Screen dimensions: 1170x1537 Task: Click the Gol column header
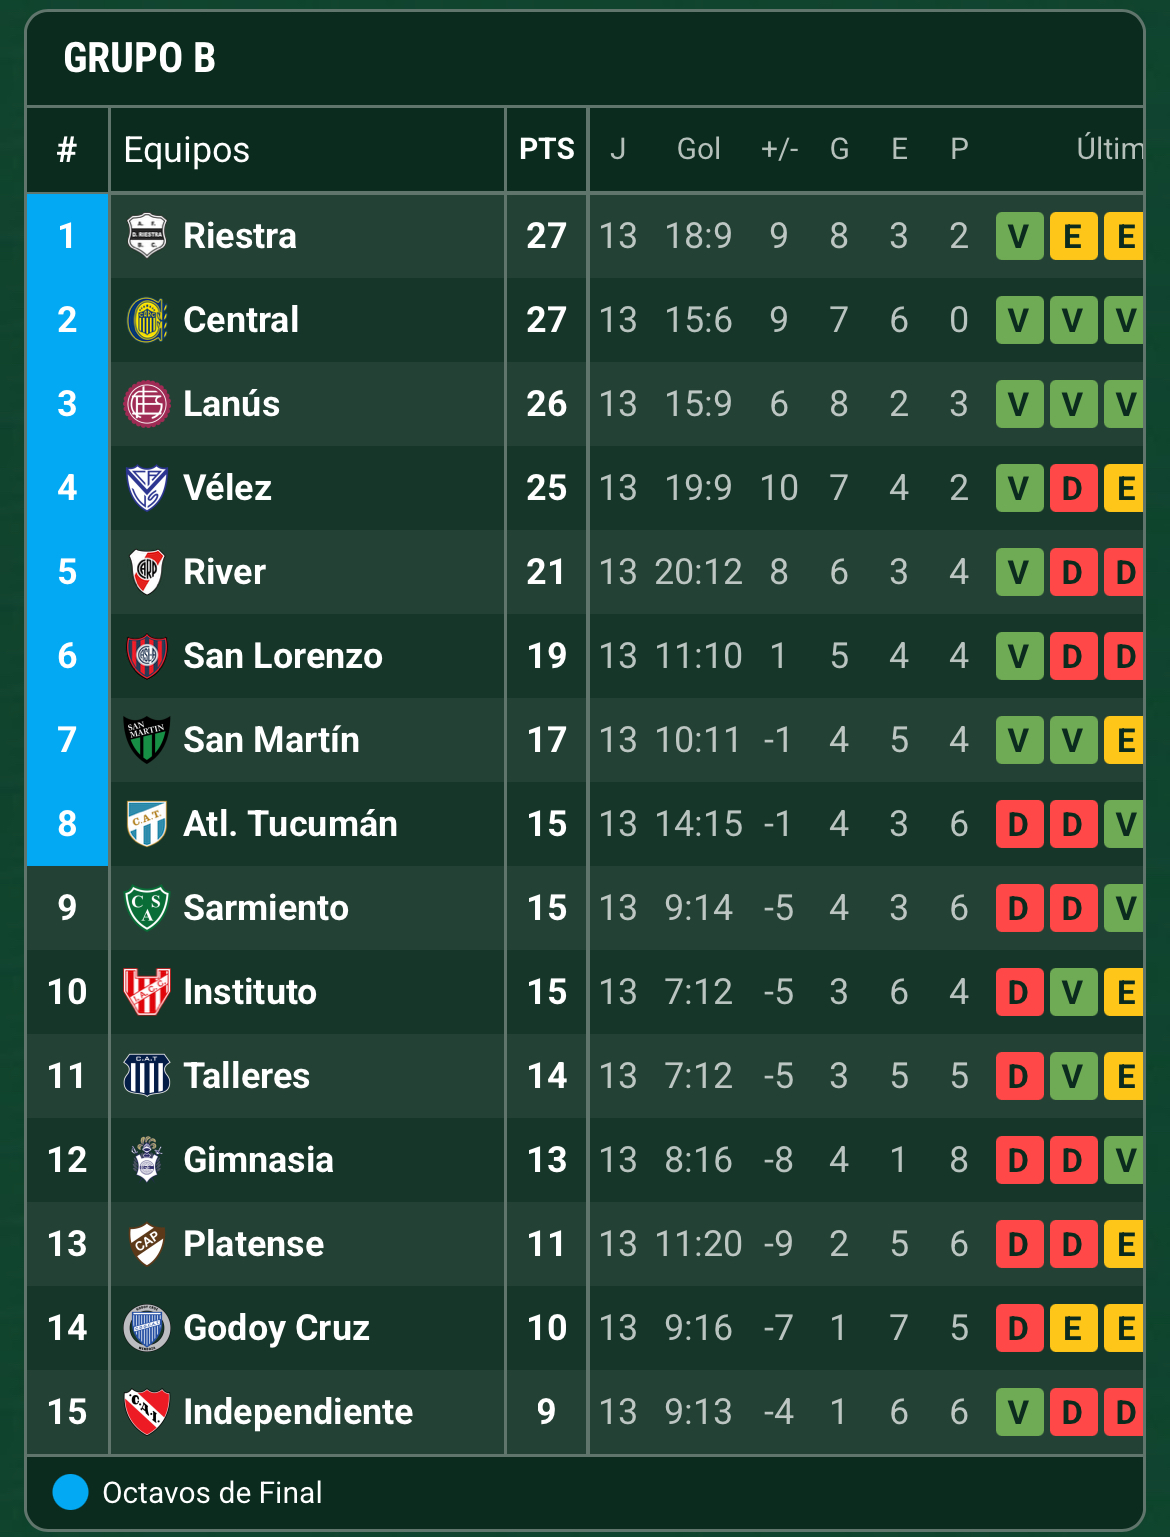click(698, 150)
